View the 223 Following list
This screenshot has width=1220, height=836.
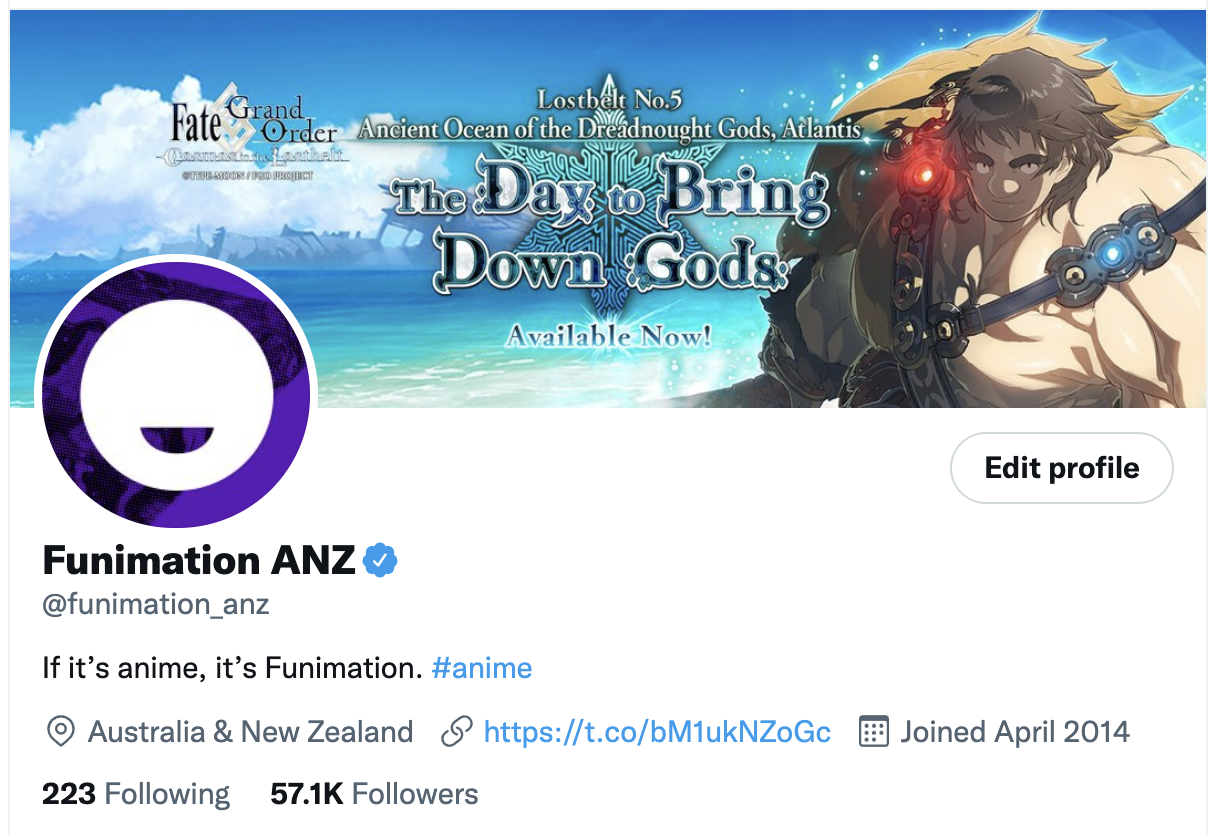coord(136,794)
